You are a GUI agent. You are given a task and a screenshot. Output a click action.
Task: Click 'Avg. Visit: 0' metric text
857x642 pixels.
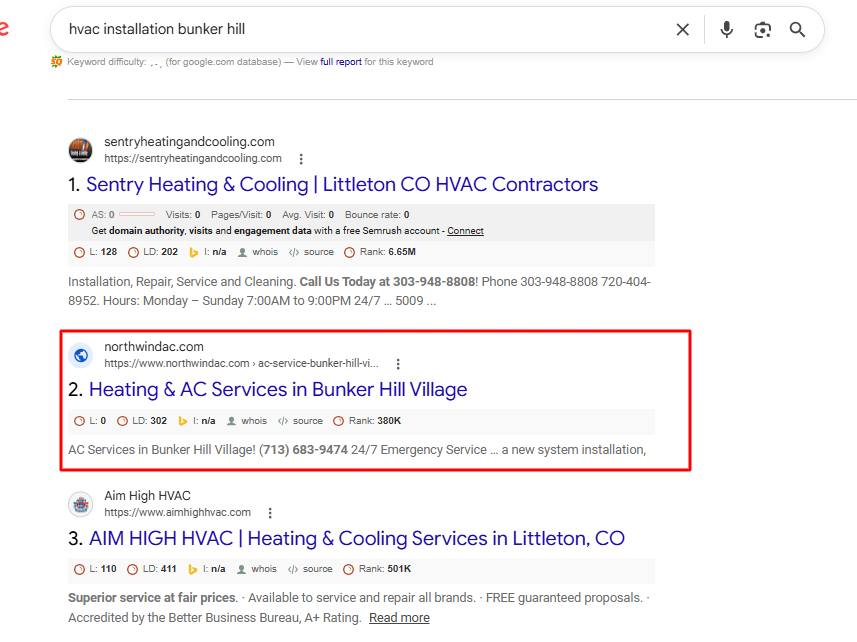coord(308,215)
